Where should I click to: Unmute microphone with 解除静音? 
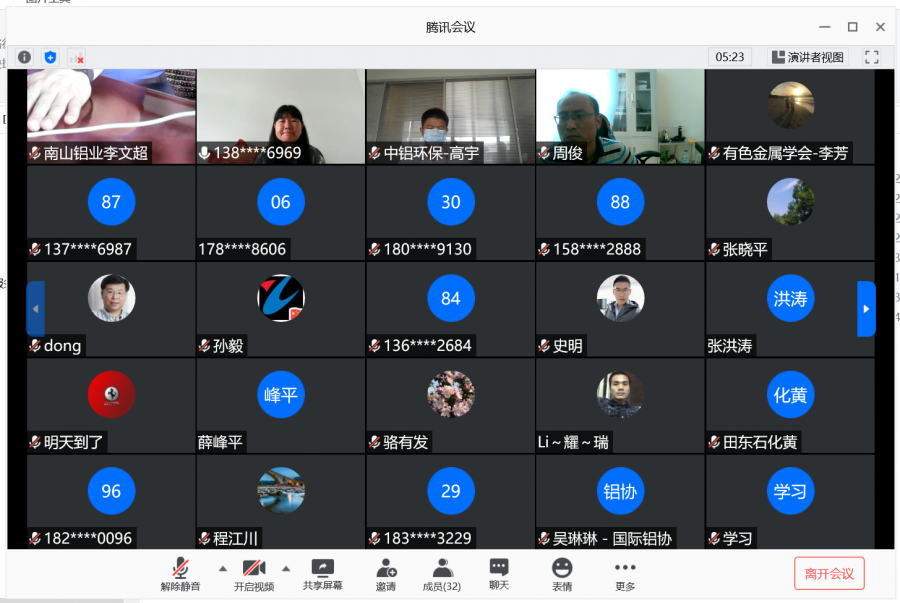(180, 574)
